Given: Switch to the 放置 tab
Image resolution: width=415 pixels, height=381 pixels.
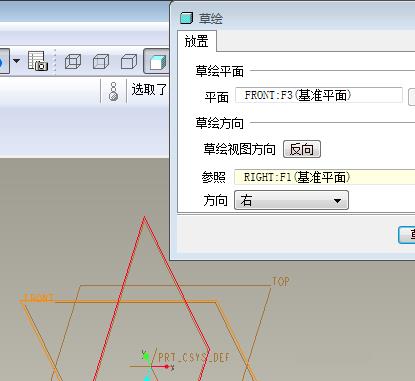Looking at the screenshot, I should point(197,42).
